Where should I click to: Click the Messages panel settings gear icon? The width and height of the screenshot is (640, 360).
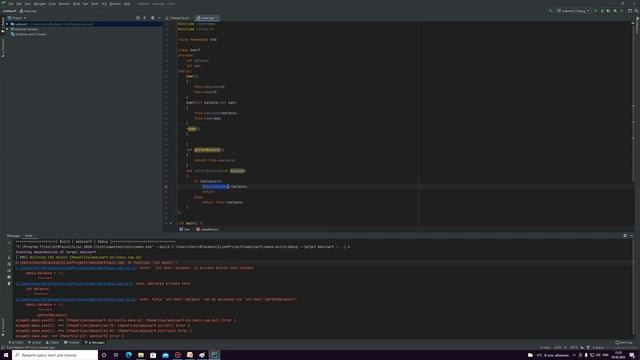(x=625, y=236)
